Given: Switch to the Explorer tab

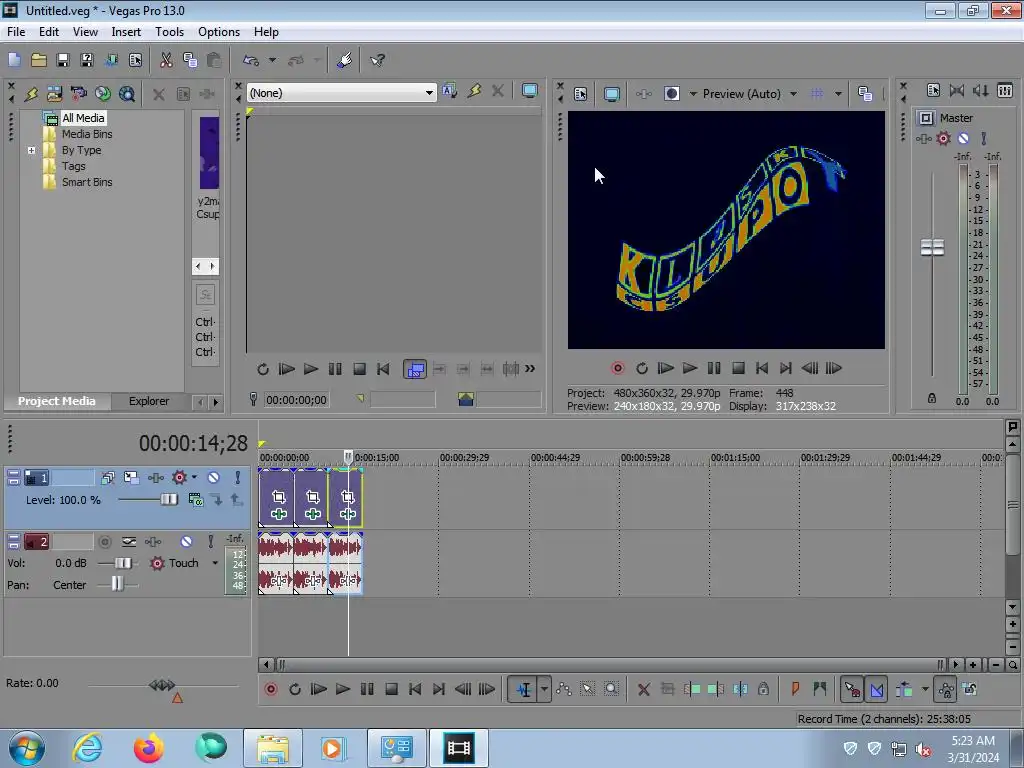Looking at the screenshot, I should click(149, 401).
